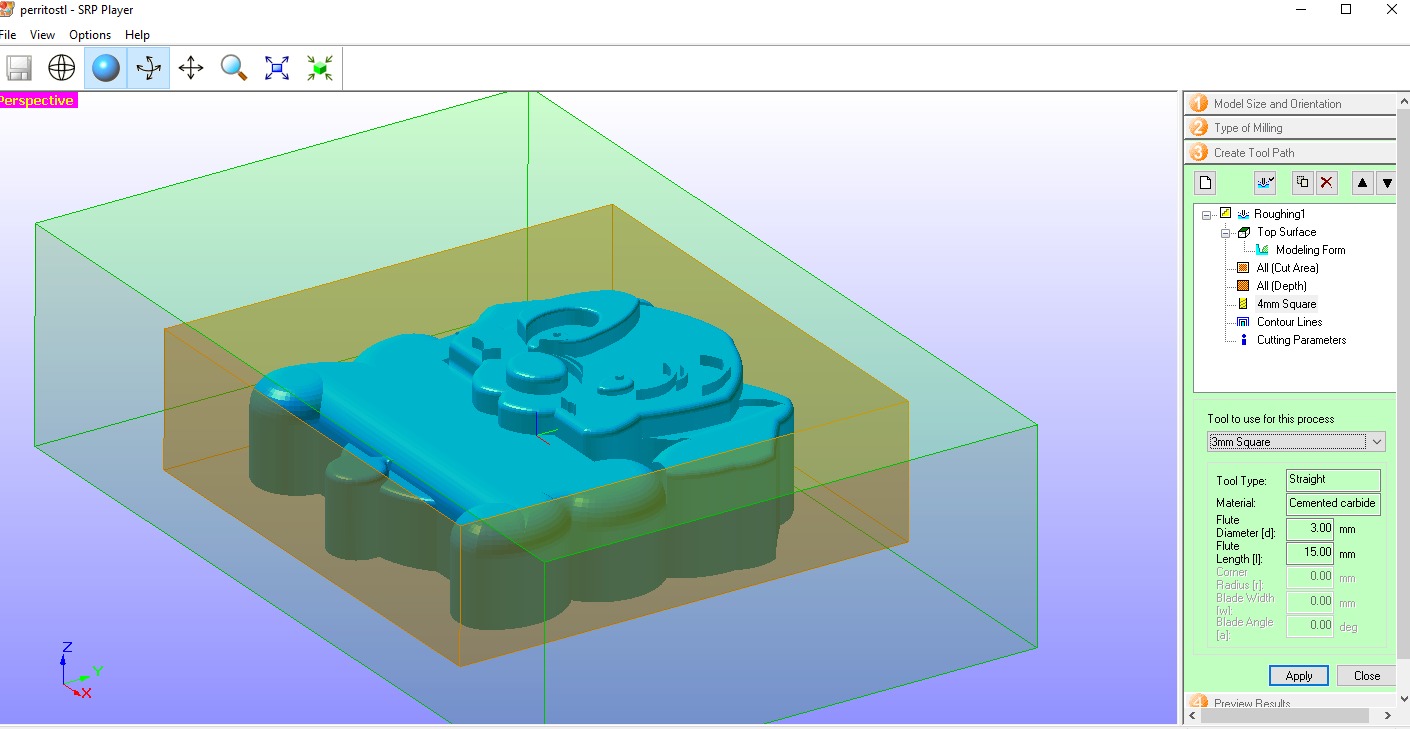Click the Flute Diameter value field
The width and height of the screenshot is (1410, 729).
coord(1309,527)
